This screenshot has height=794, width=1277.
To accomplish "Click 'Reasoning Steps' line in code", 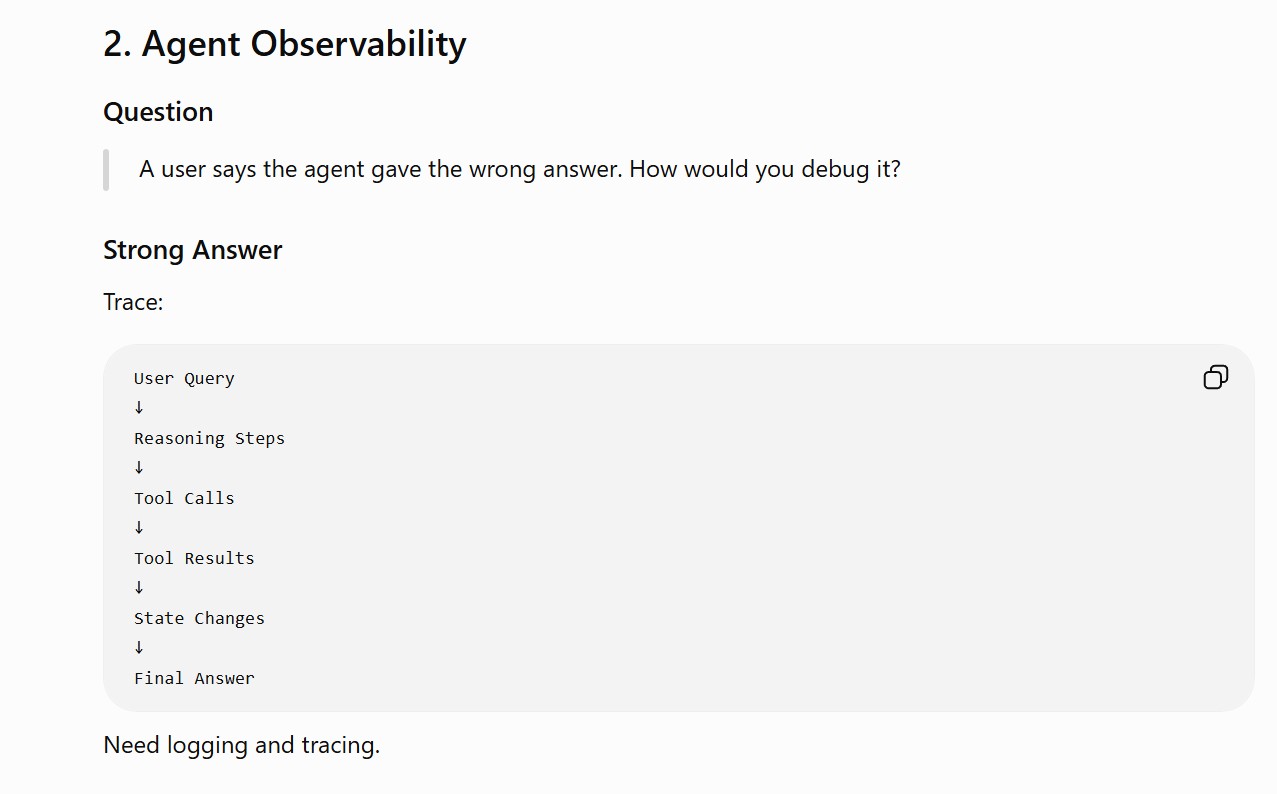I will click(x=209, y=438).
